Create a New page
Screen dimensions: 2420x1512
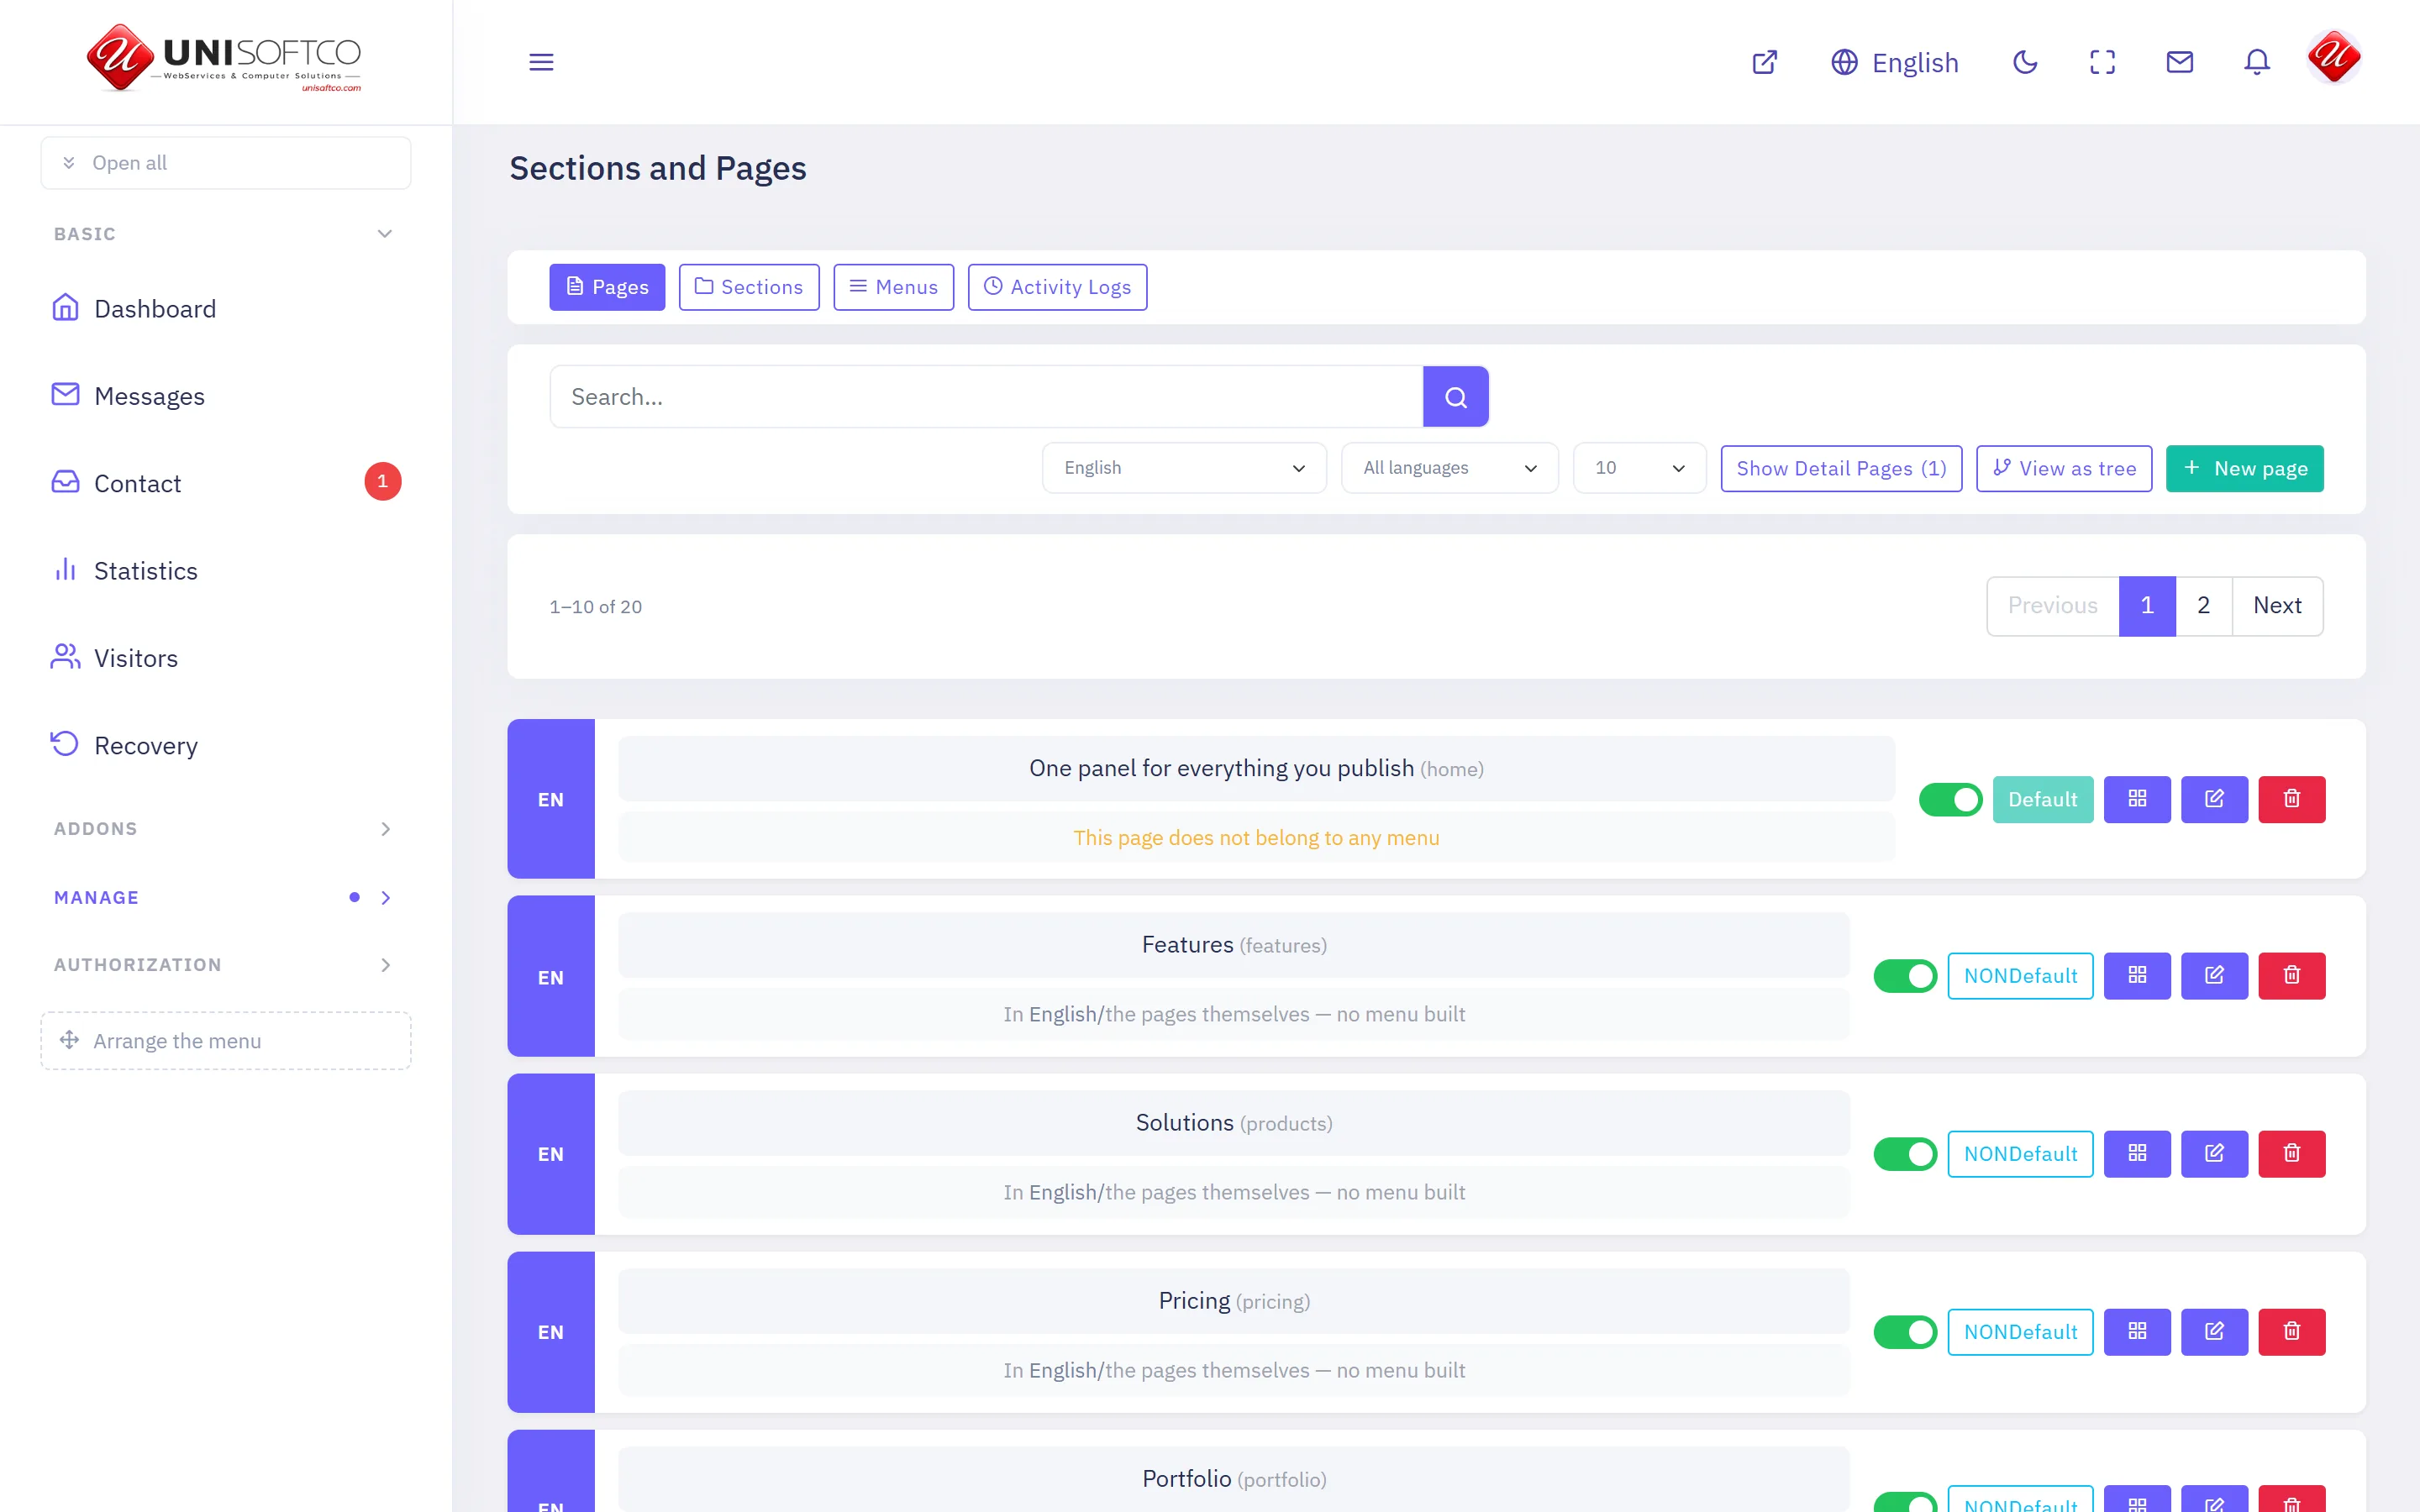click(2245, 468)
